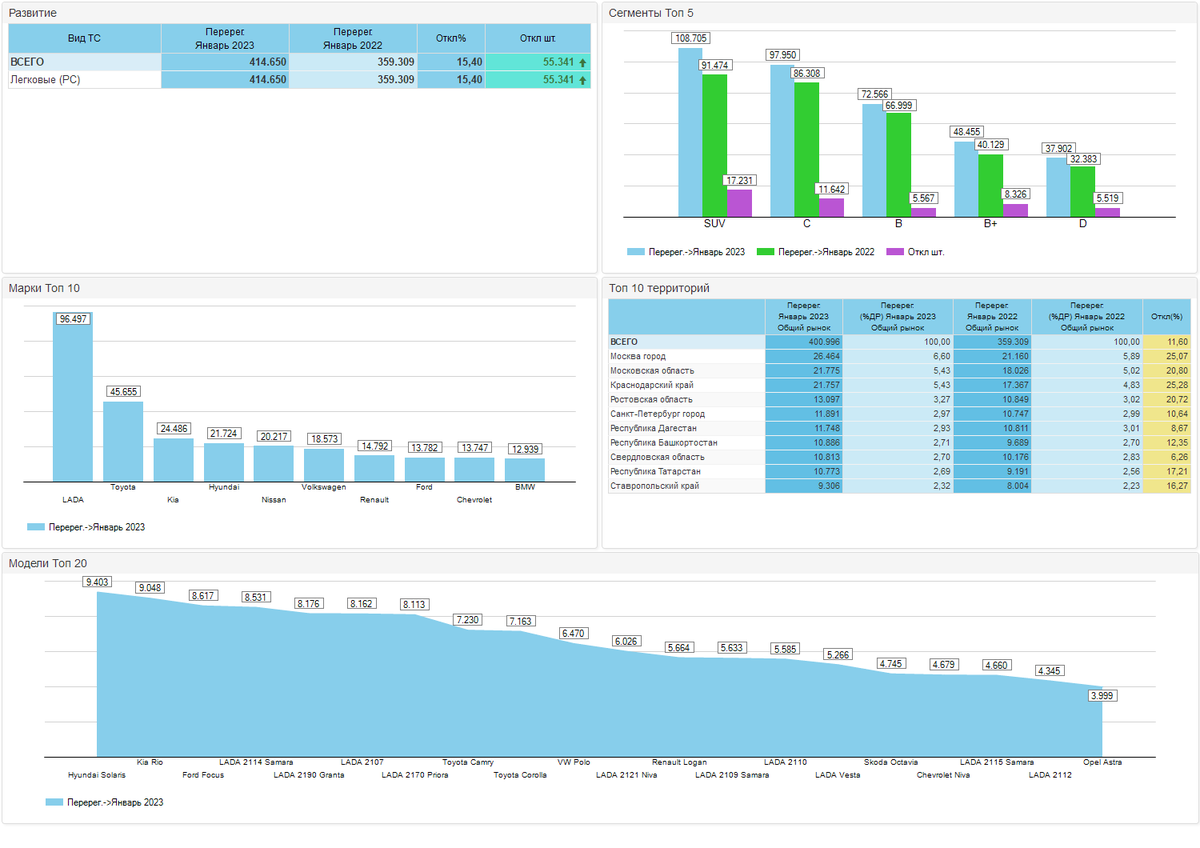Image resolution: width=1200 pixels, height=848 pixels.
Task: Select the Москва город row in territories table
Action: point(898,356)
